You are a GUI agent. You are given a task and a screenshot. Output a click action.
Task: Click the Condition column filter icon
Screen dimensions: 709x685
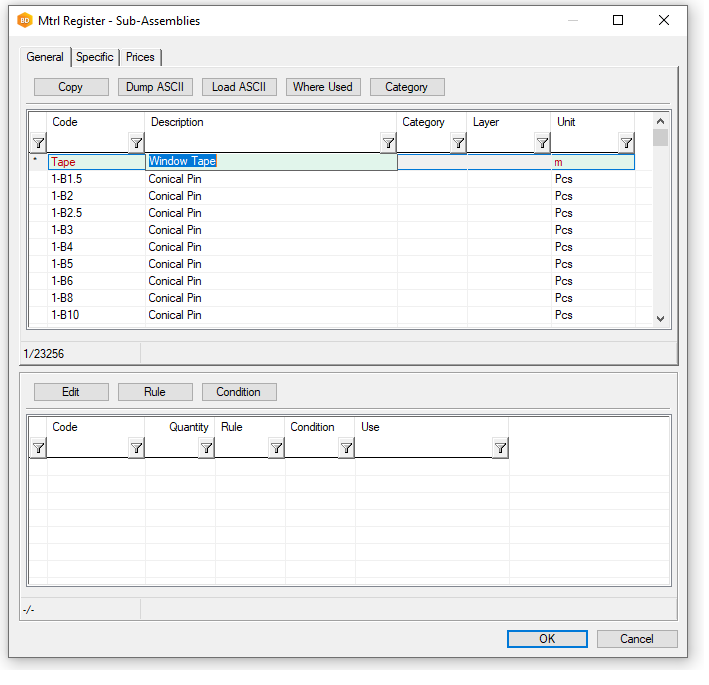tap(345, 449)
